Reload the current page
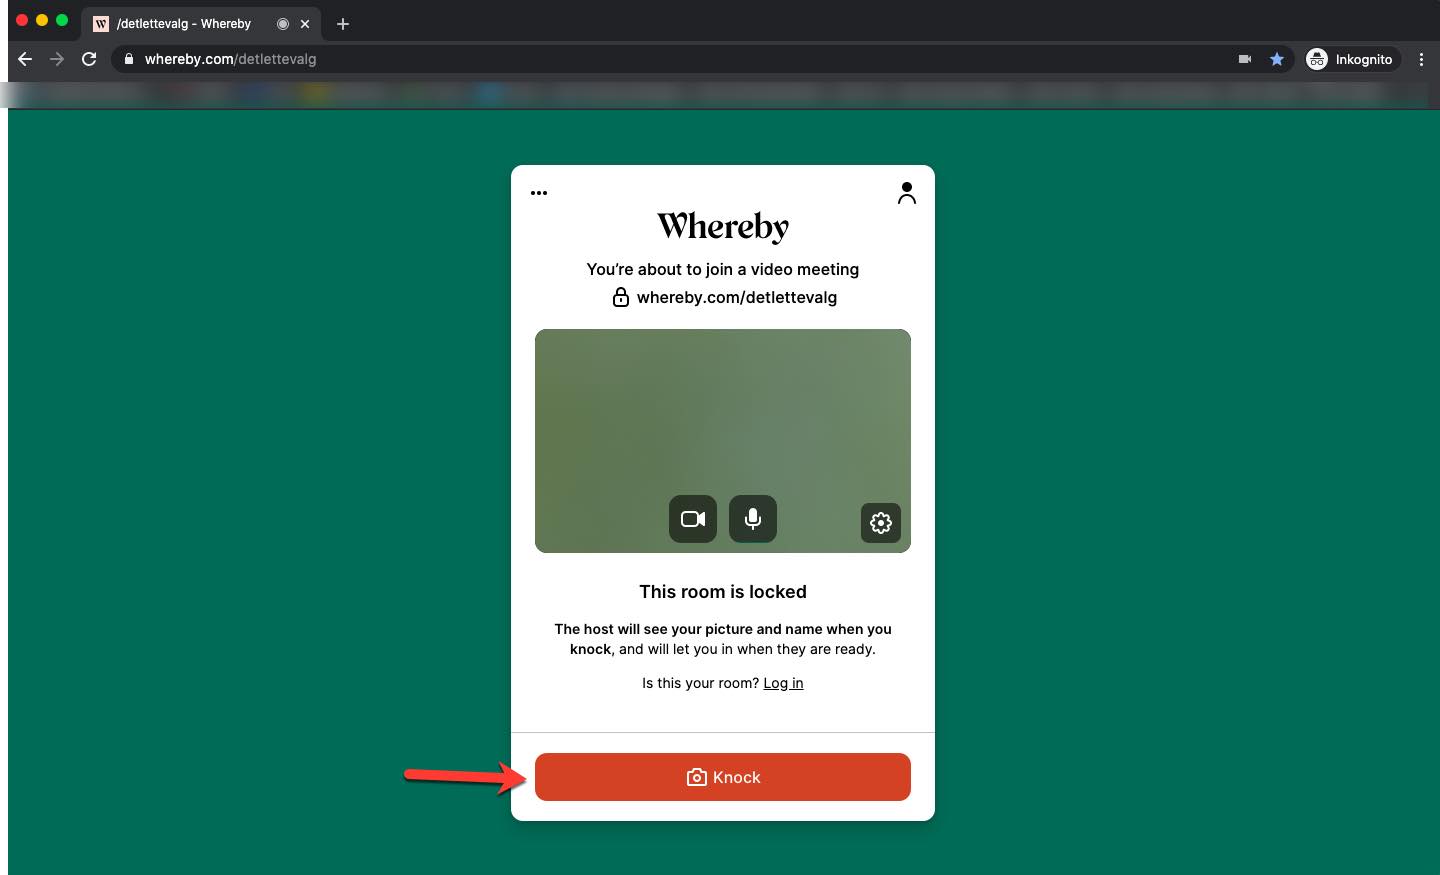 coord(89,59)
